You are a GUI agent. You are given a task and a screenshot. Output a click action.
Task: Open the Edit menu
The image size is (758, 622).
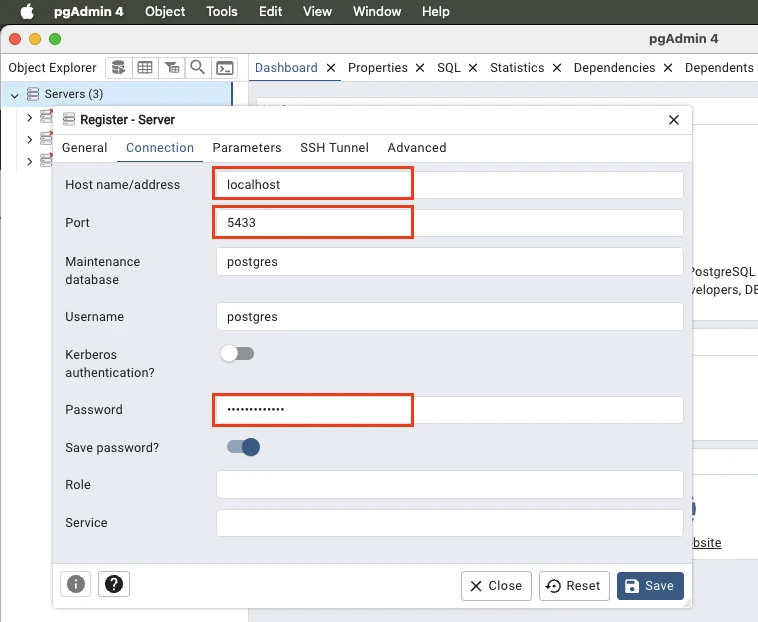tap(270, 12)
